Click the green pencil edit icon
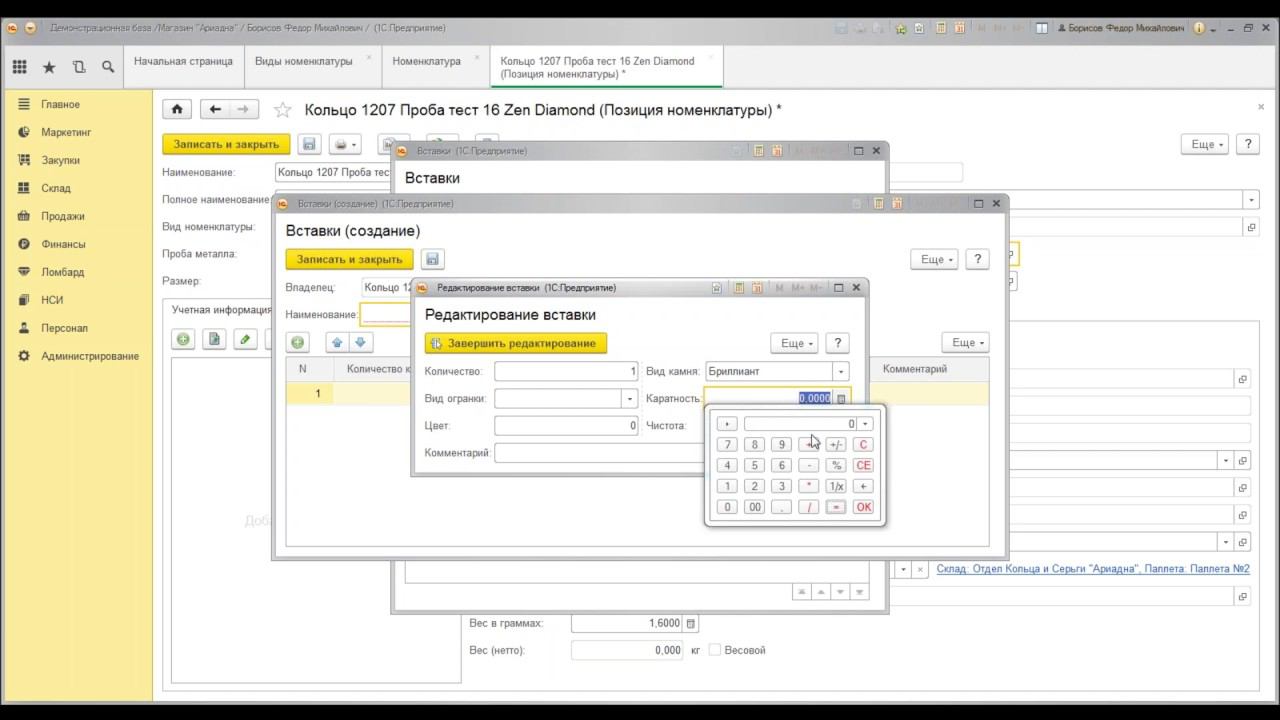This screenshot has width=1280, height=720. tap(244, 339)
